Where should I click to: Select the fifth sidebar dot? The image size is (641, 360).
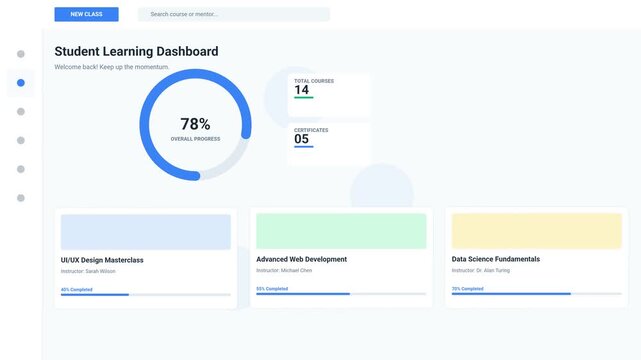pos(20,169)
